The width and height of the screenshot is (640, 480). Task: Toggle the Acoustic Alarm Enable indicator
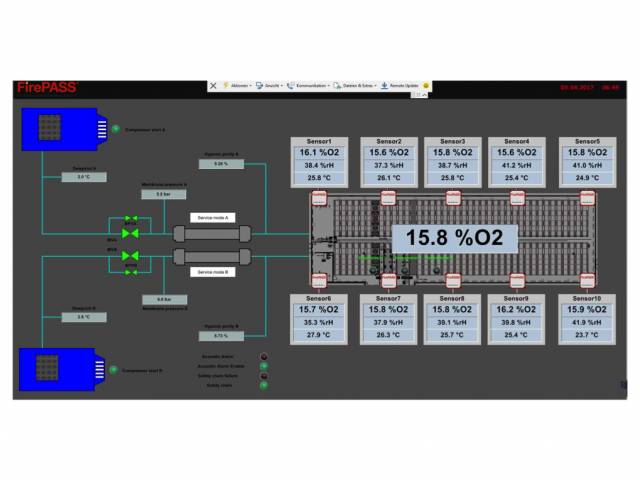(264, 366)
